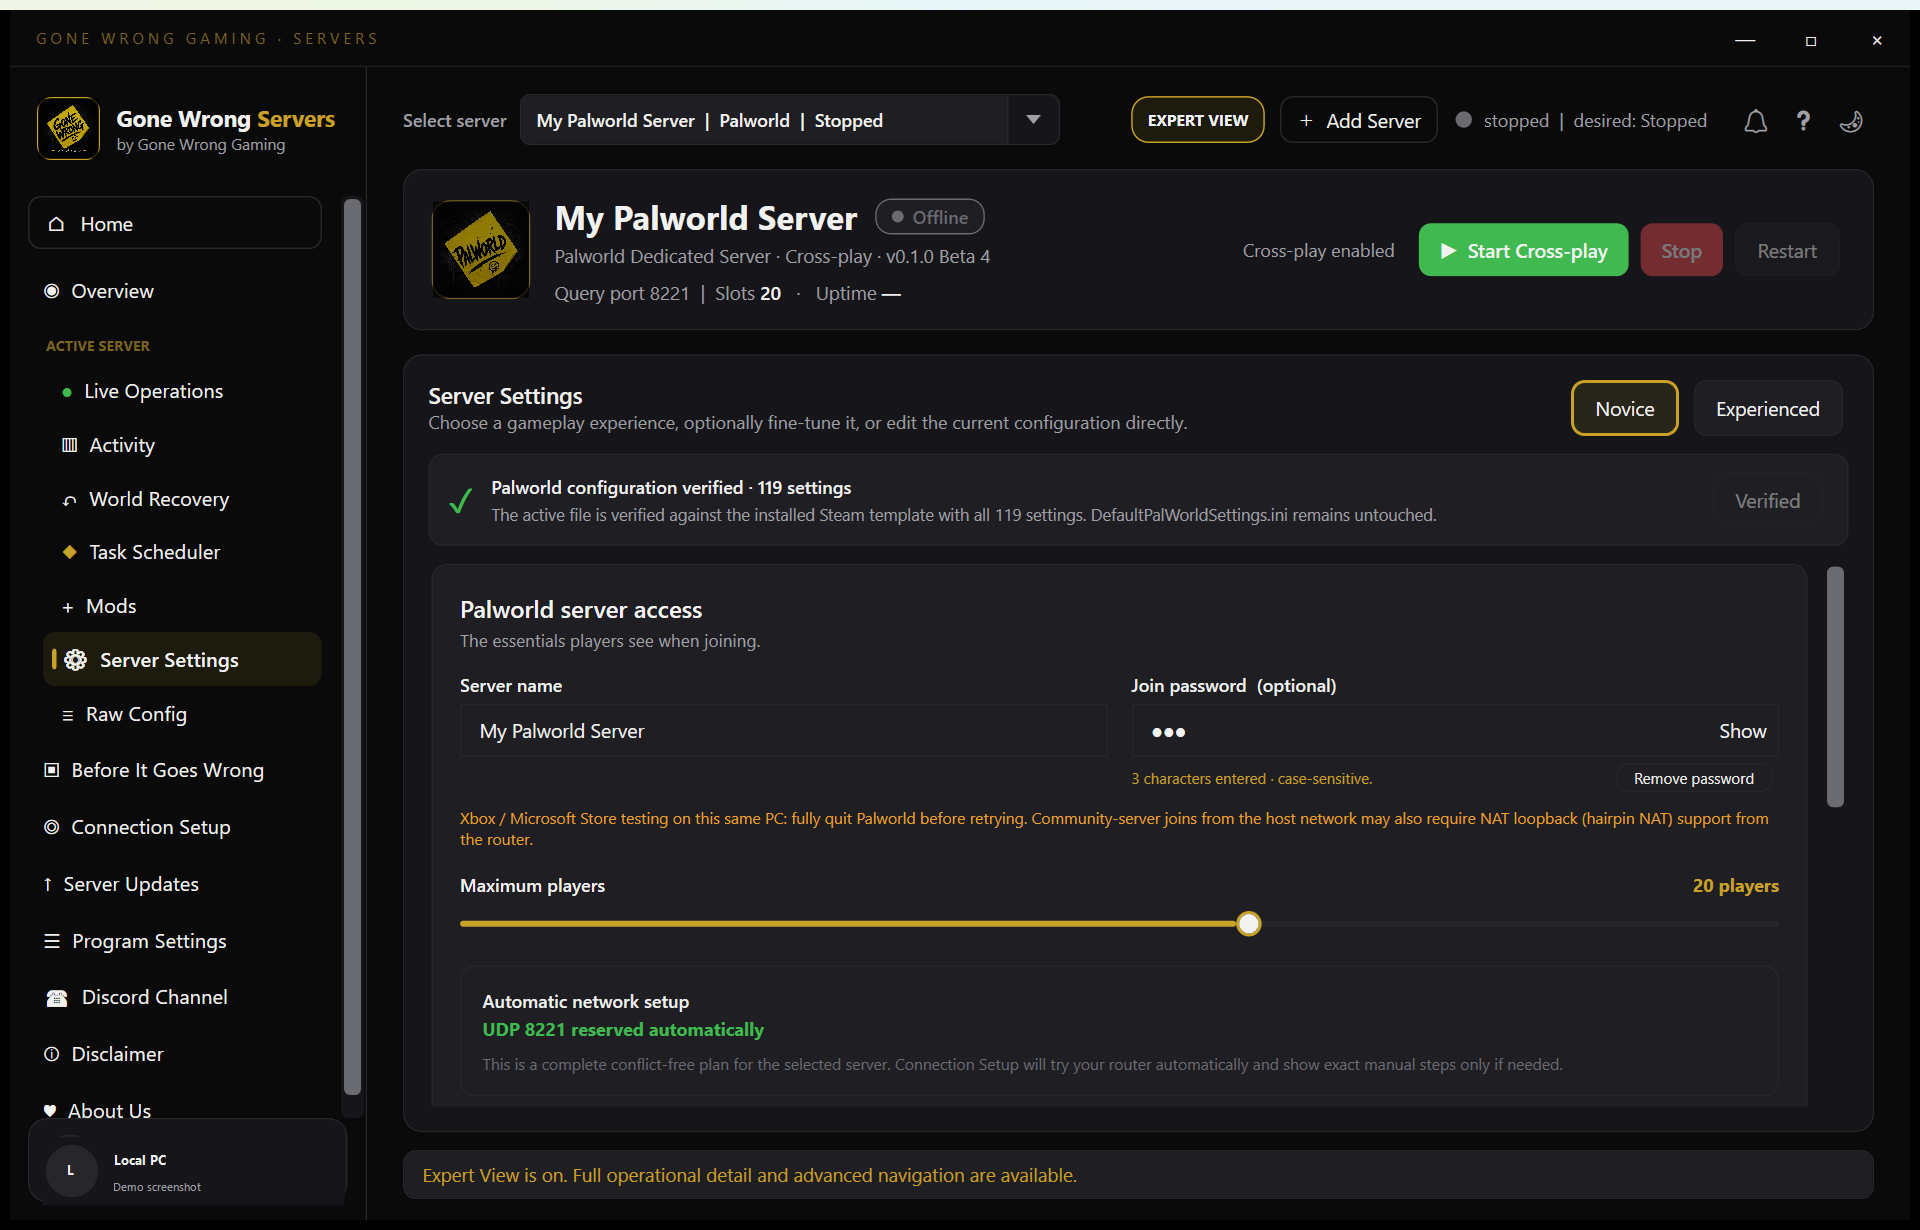The width and height of the screenshot is (1920, 1230).
Task: Click the Offline status badge
Action: point(929,217)
